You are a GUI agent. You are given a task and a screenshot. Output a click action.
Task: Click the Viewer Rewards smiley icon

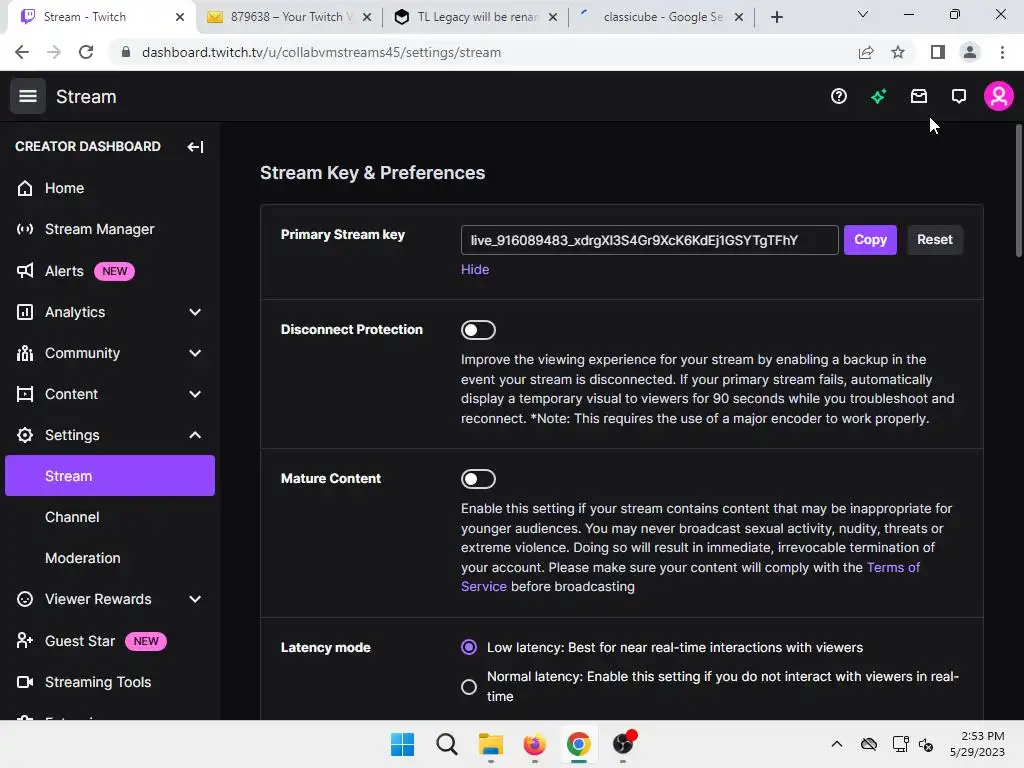tap(25, 600)
